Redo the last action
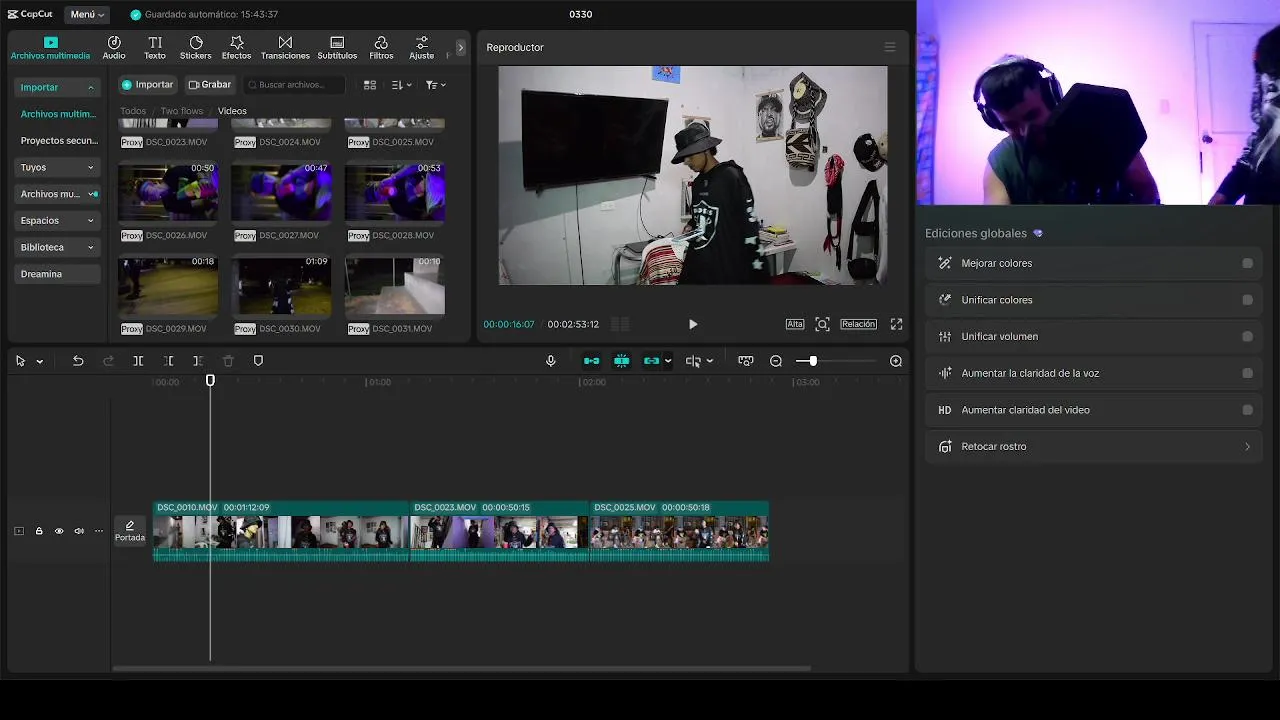Image resolution: width=1280 pixels, height=720 pixels. click(x=108, y=361)
